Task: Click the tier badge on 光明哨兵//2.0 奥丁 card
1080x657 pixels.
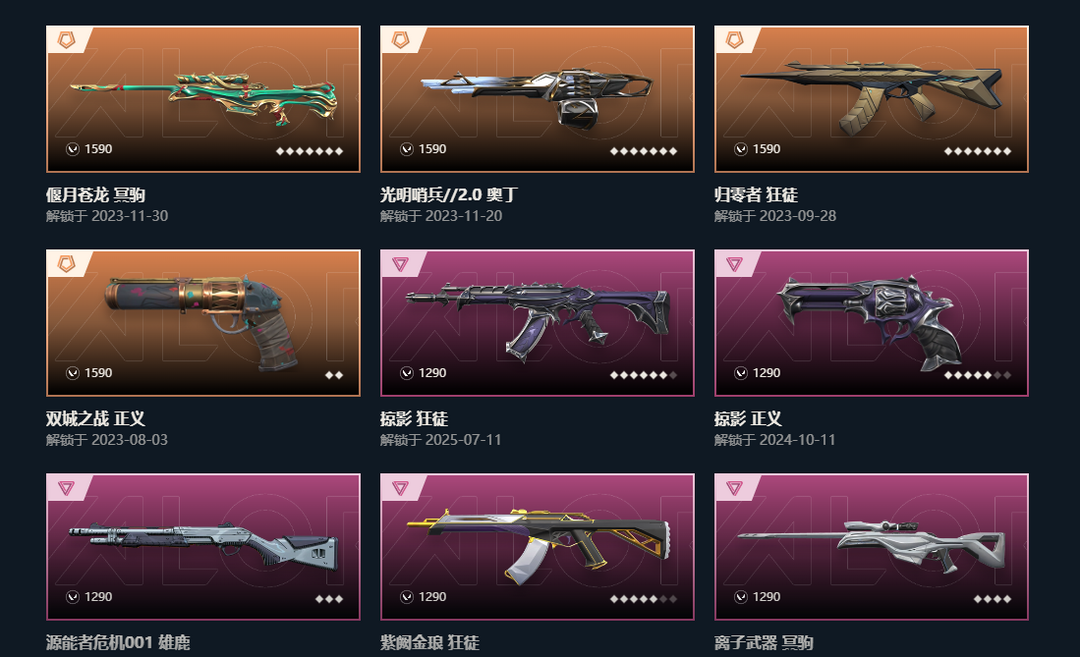Action: [400, 40]
